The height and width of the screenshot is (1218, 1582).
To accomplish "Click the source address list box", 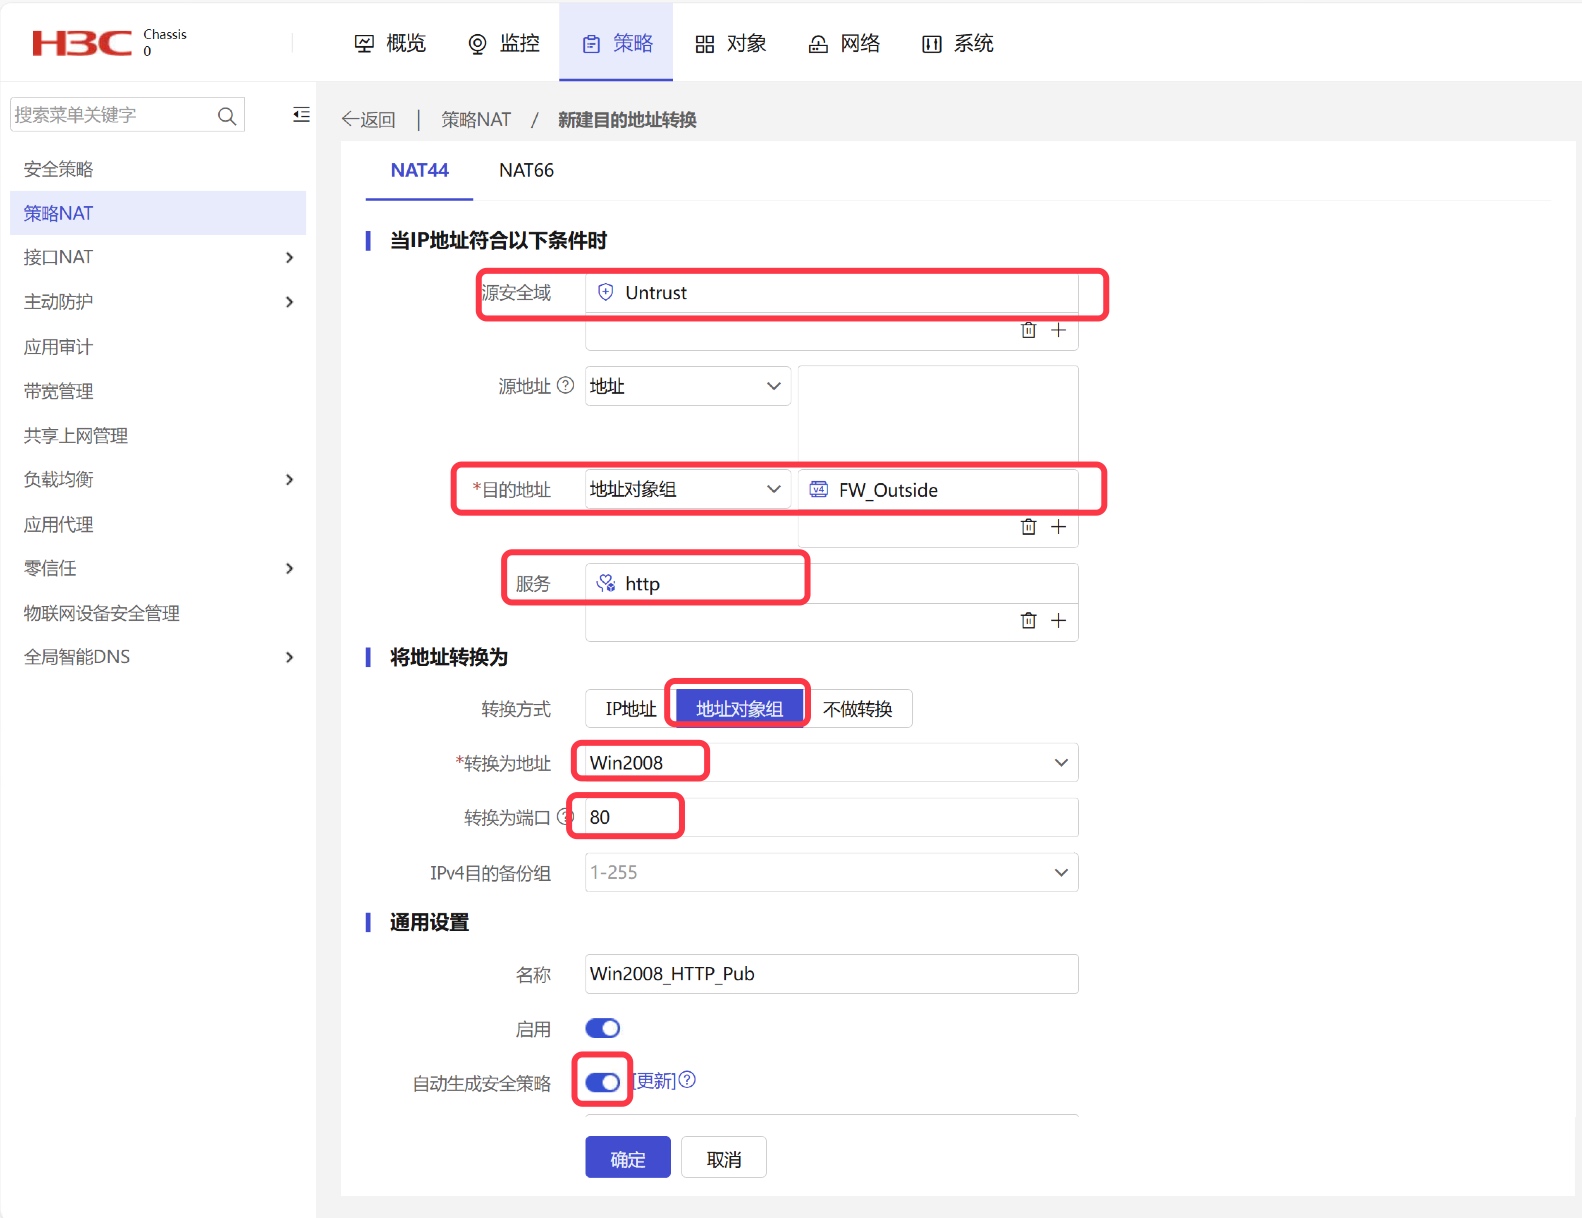I will click(x=938, y=413).
